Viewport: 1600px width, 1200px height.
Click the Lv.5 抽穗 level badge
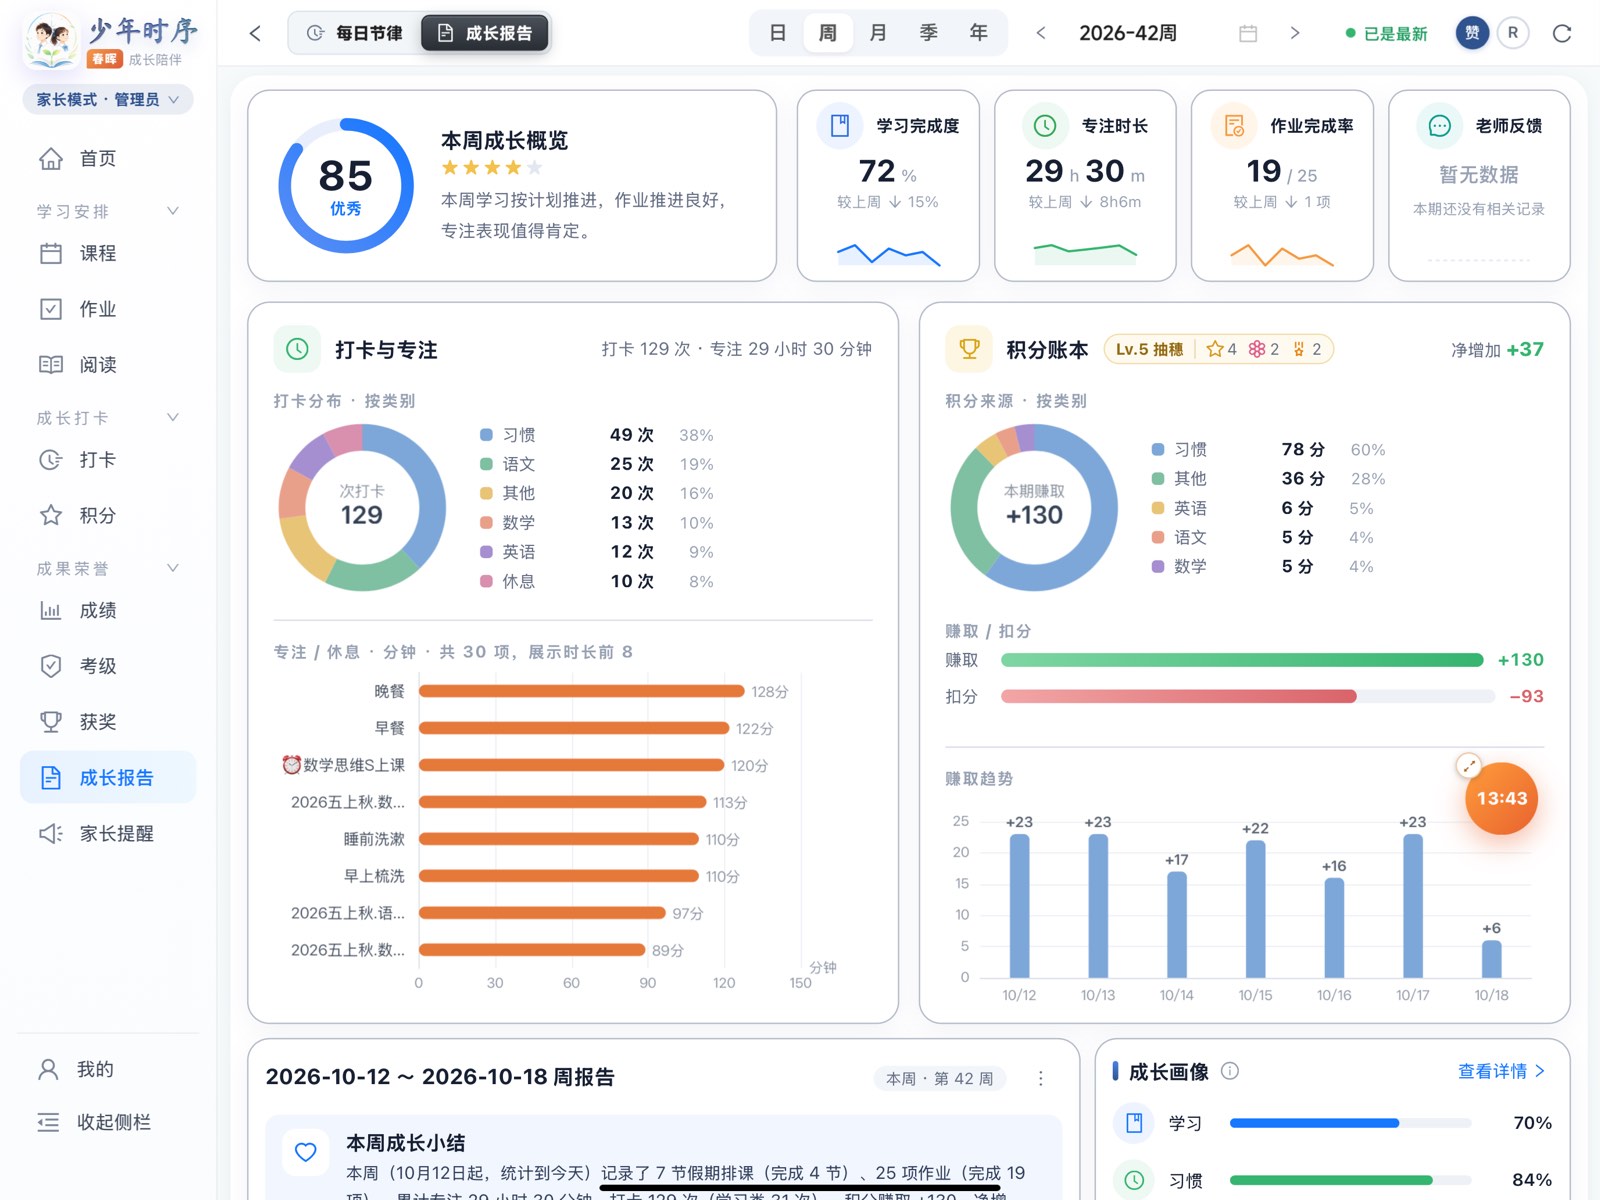pyautogui.click(x=1149, y=349)
